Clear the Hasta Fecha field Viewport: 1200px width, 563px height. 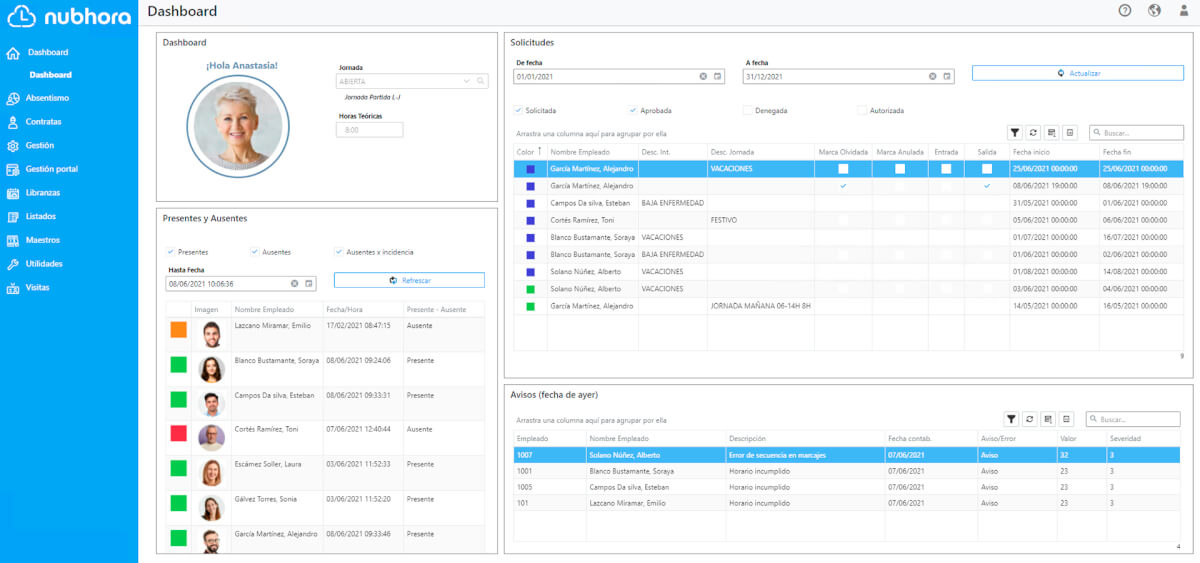(x=295, y=284)
